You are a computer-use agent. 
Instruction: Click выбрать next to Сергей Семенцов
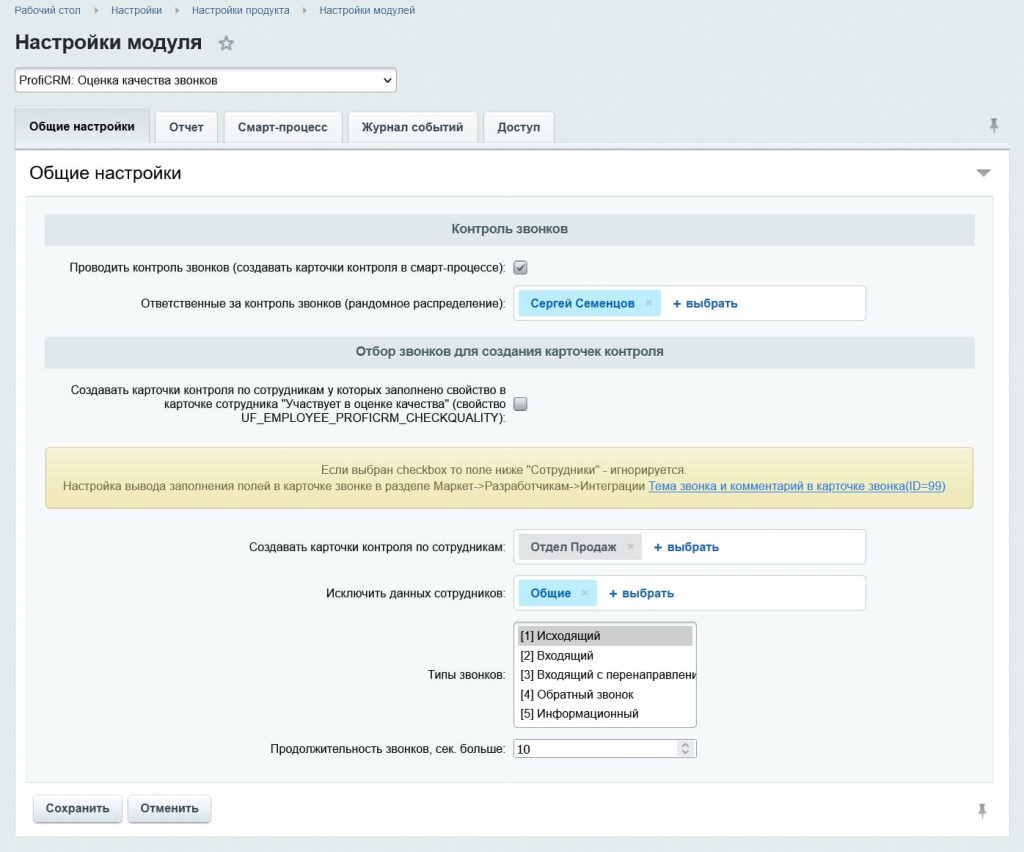pos(705,303)
